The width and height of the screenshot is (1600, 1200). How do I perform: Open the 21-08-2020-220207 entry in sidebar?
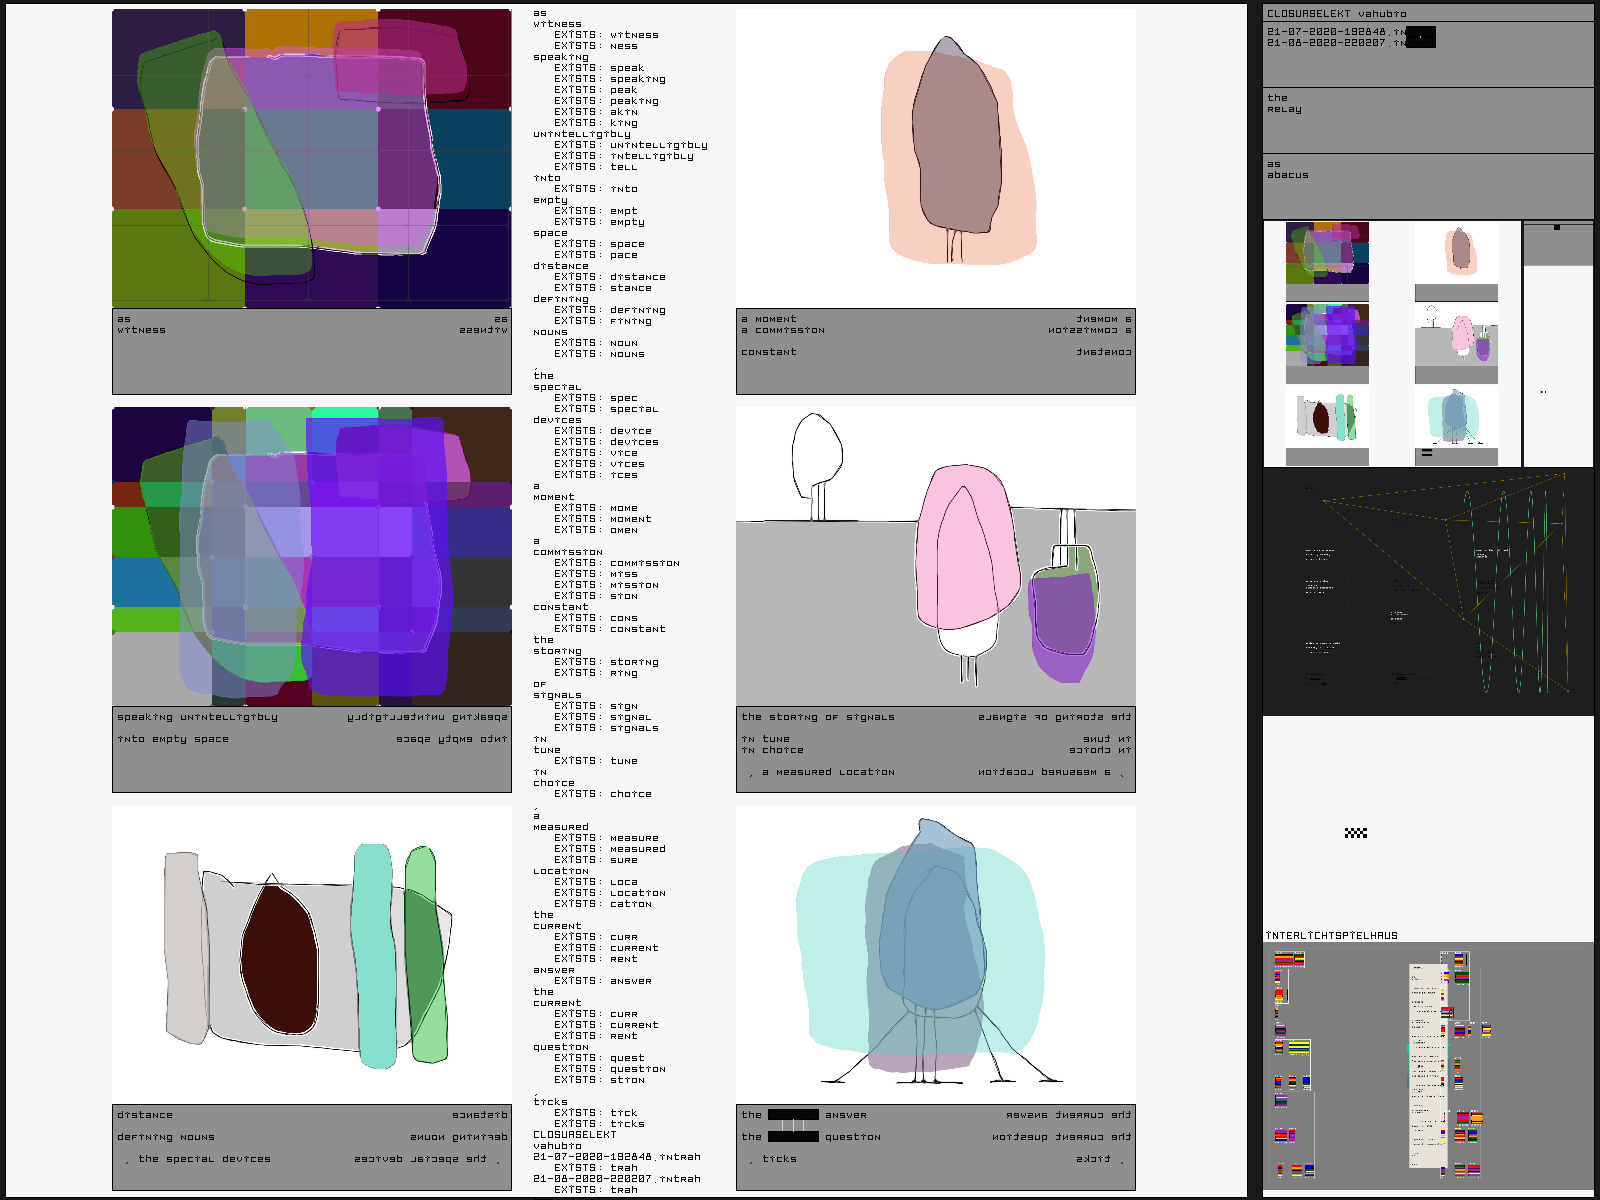pyautogui.click(x=1335, y=43)
